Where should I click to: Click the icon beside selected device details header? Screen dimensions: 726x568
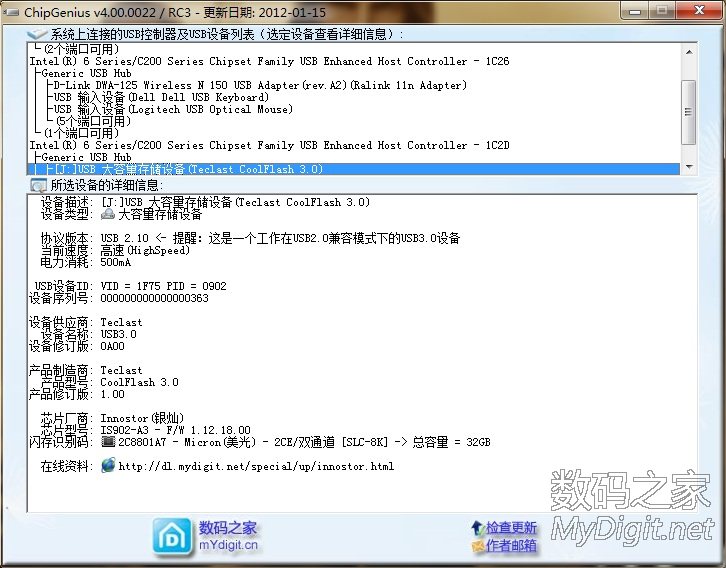(x=38, y=186)
